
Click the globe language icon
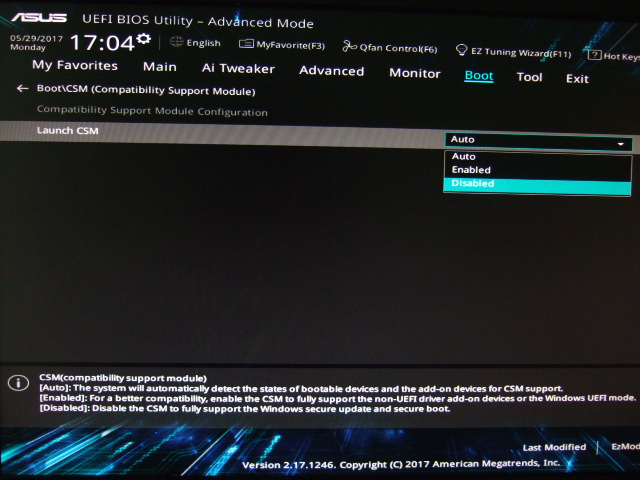pos(176,42)
